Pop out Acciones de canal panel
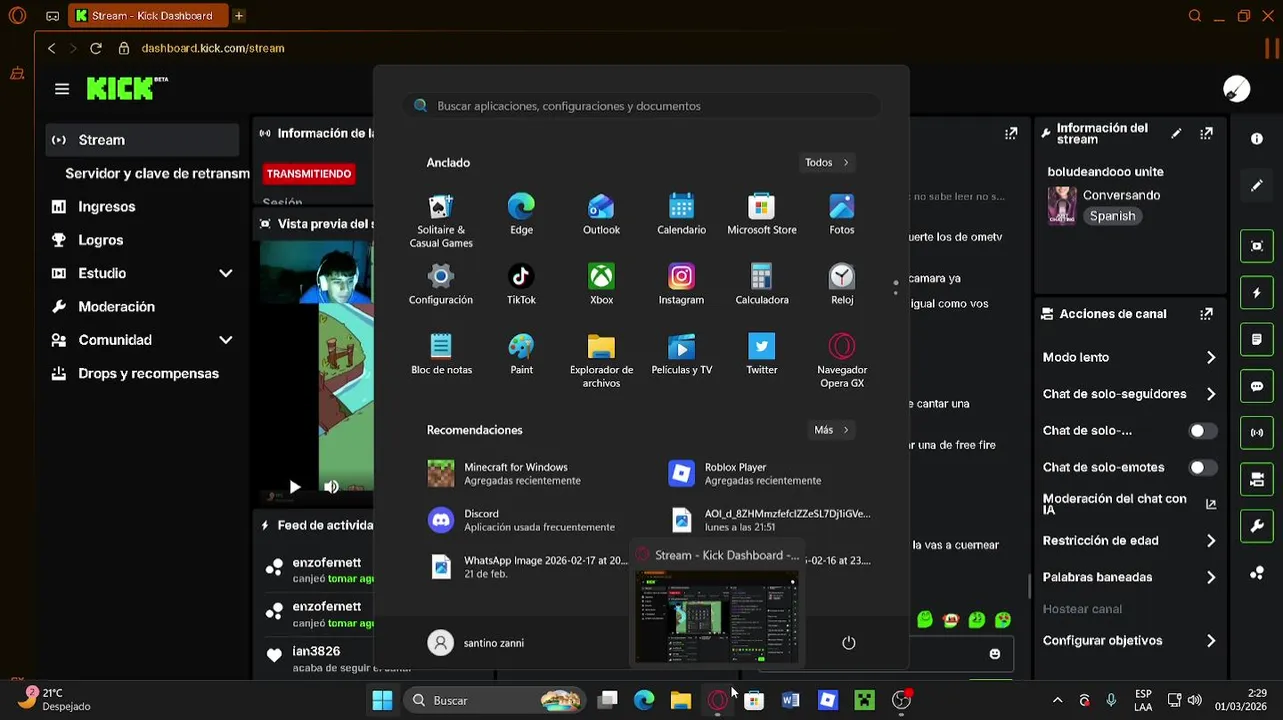Screen dimensions: 1283x720 tap(1207, 314)
